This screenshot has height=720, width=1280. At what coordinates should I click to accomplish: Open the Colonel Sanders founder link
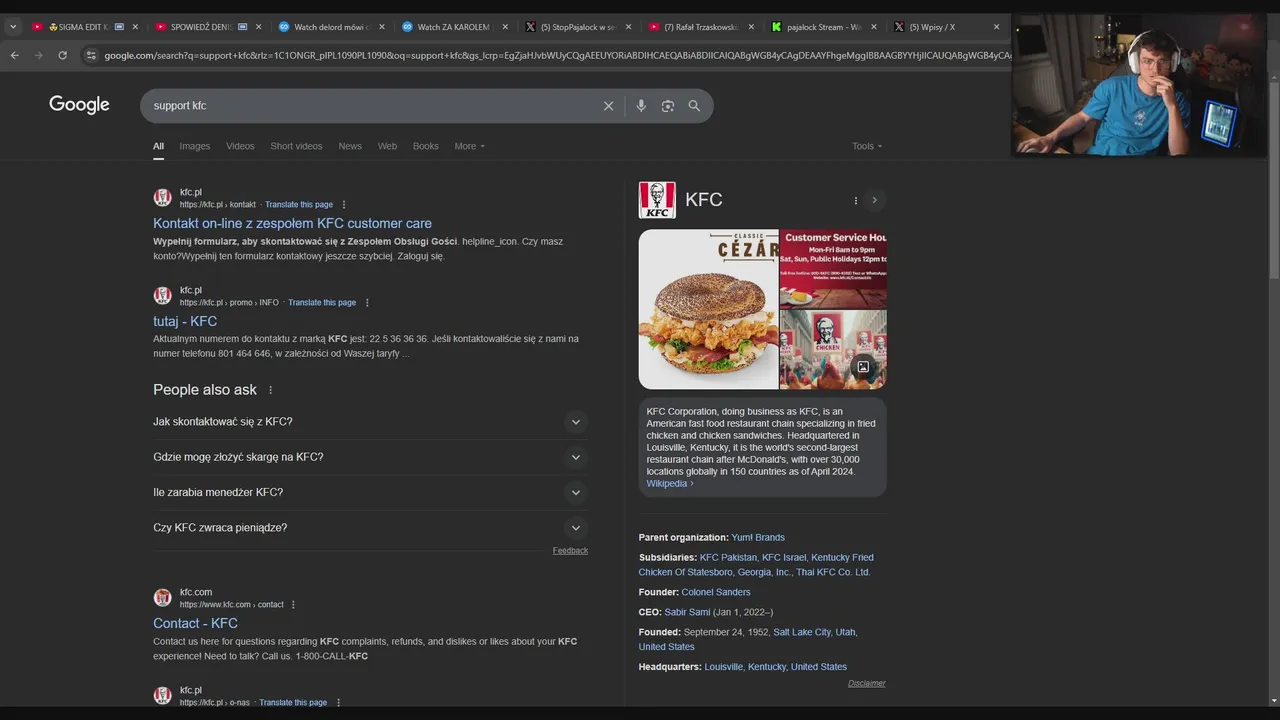(716, 593)
